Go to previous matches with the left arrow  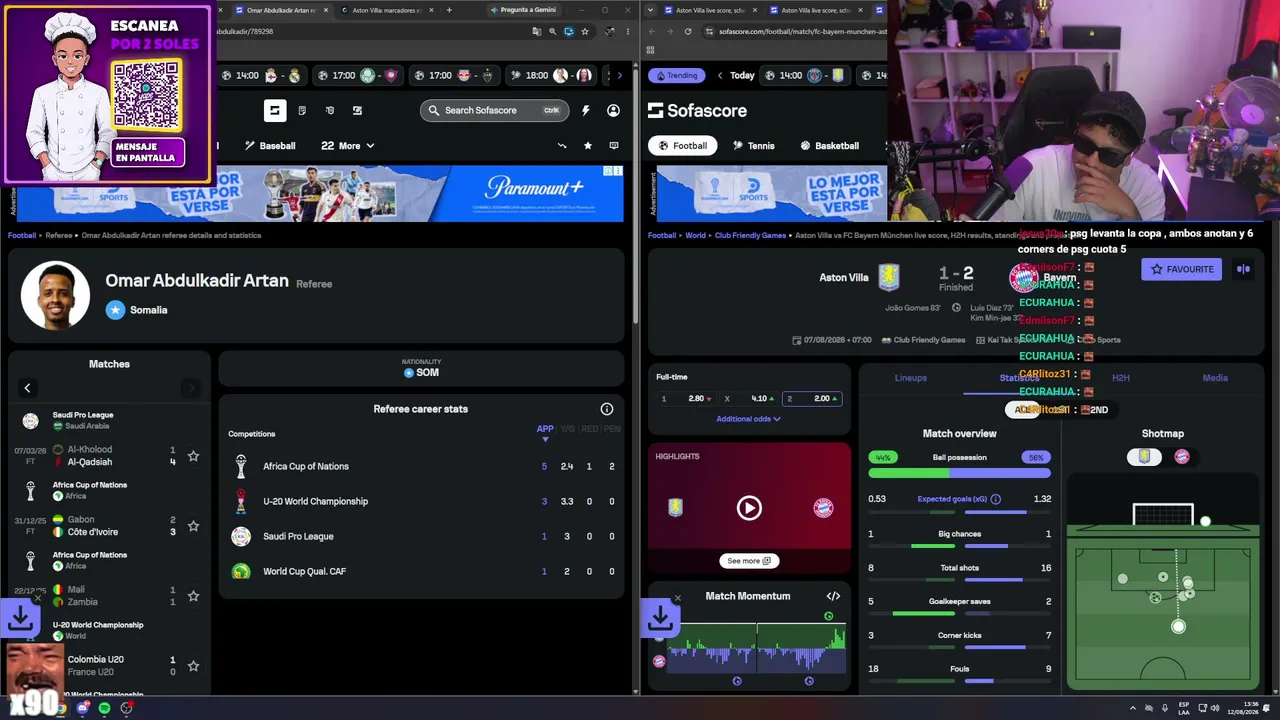click(27, 388)
